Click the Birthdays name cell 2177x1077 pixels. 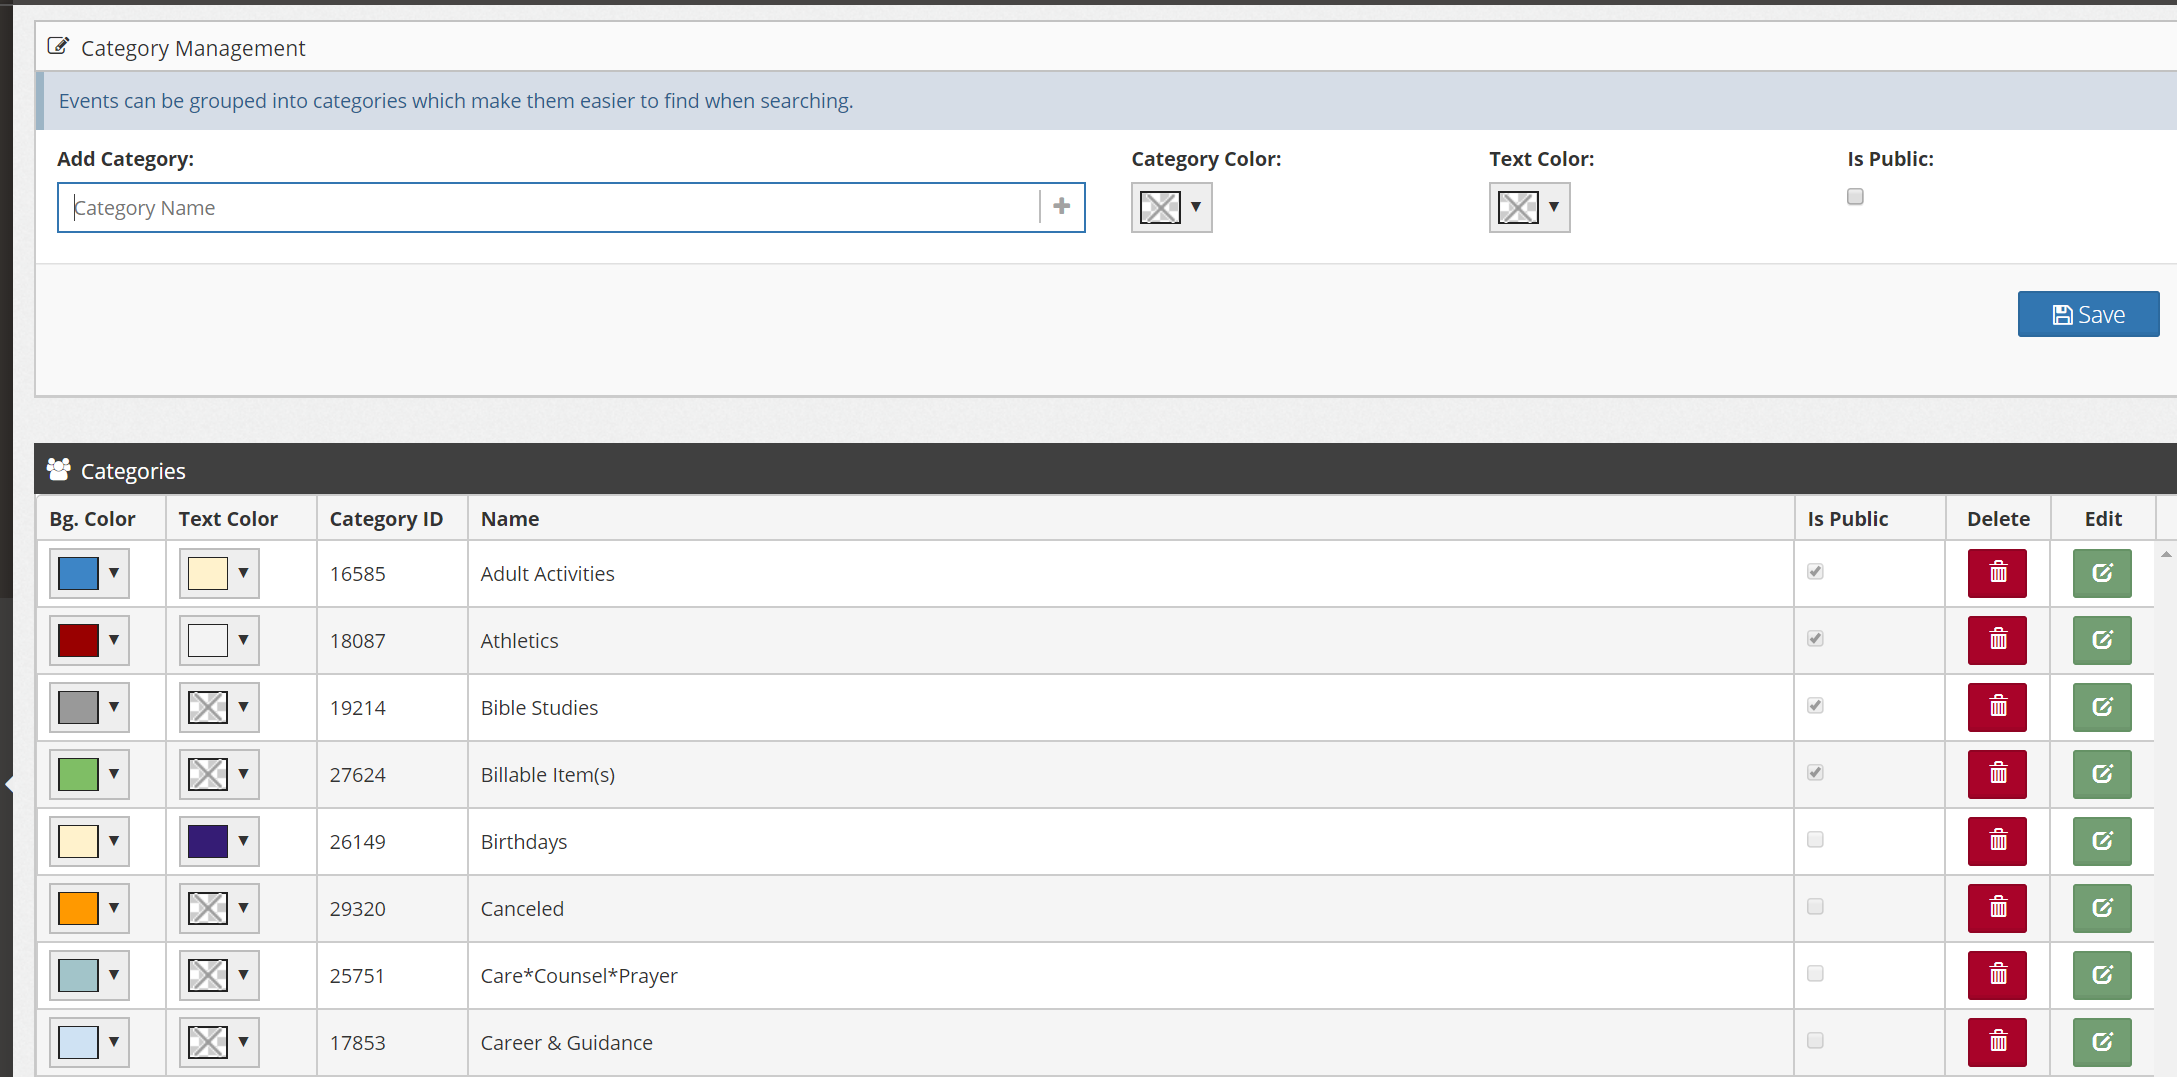click(x=1130, y=841)
